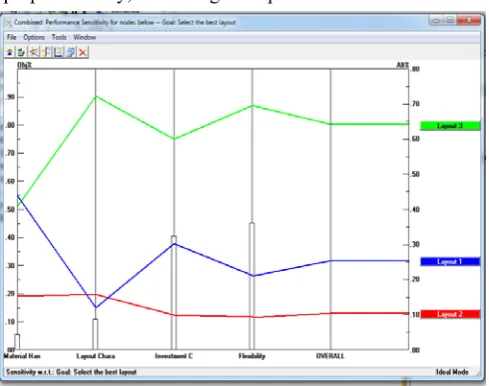Click the Material Han axis label
Viewport: 489px width, 386px height.
(22, 356)
